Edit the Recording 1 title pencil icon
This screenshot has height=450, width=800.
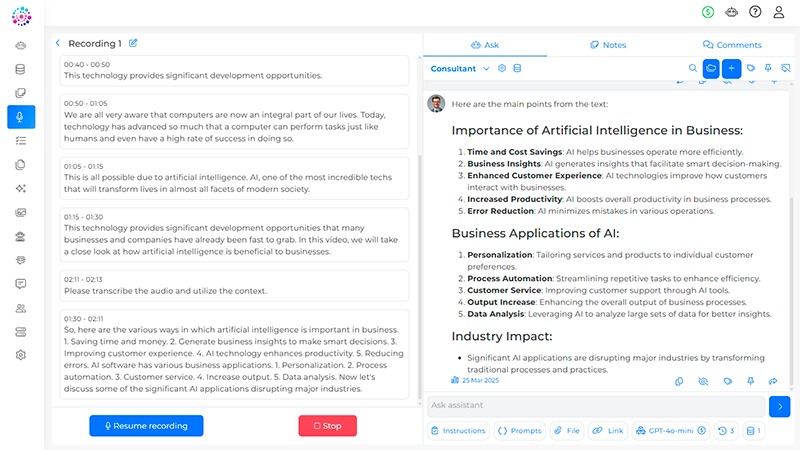point(133,43)
